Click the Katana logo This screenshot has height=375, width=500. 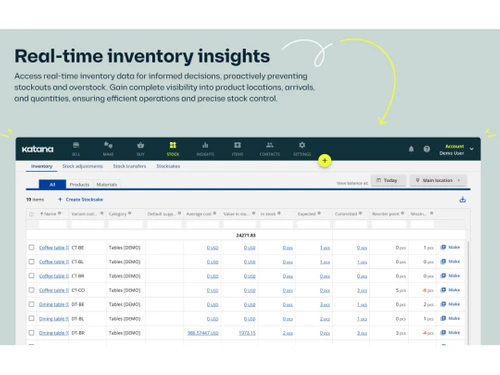(x=38, y=149)
